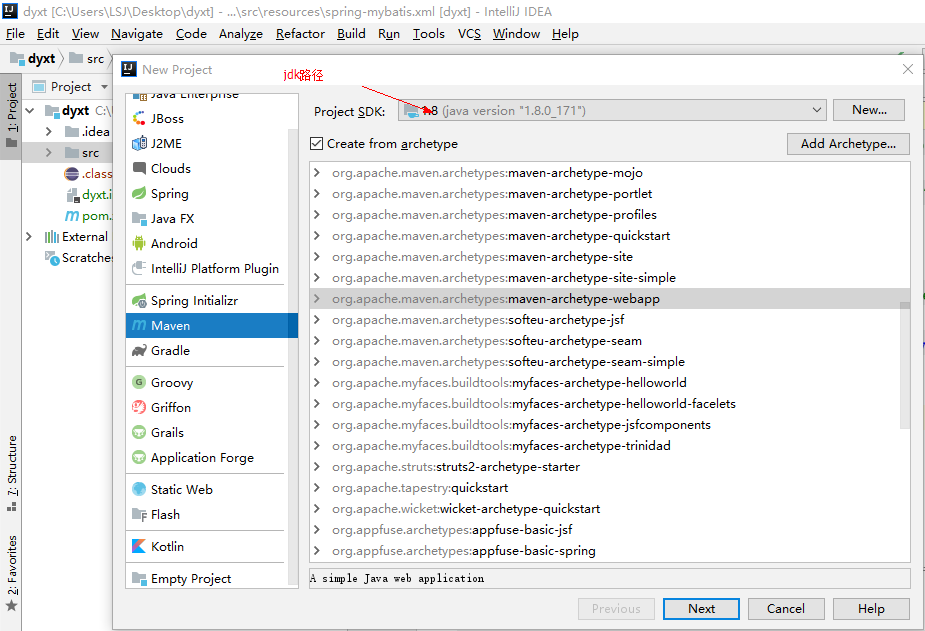Click the Android robot icon
The image size is (925, 631).
click(139, 244)
